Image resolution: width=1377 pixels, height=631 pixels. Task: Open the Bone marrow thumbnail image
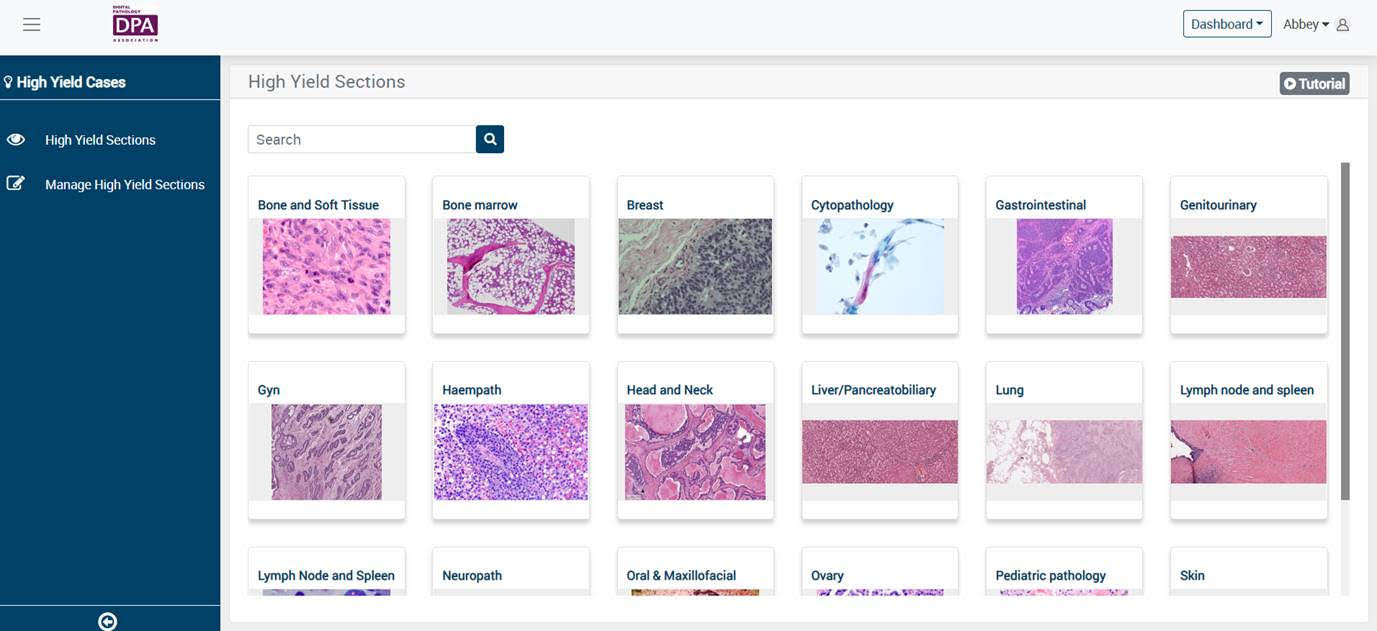pyautogui.click(x=511, y=266)
